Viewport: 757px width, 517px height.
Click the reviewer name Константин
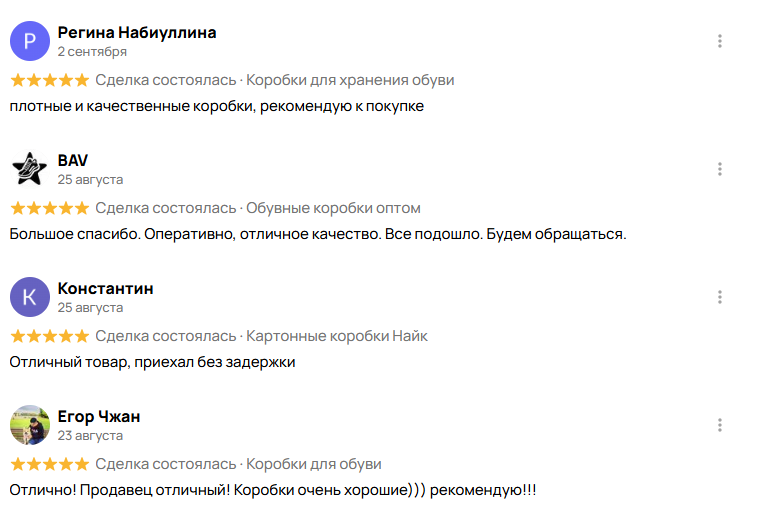tap(105, 288)
